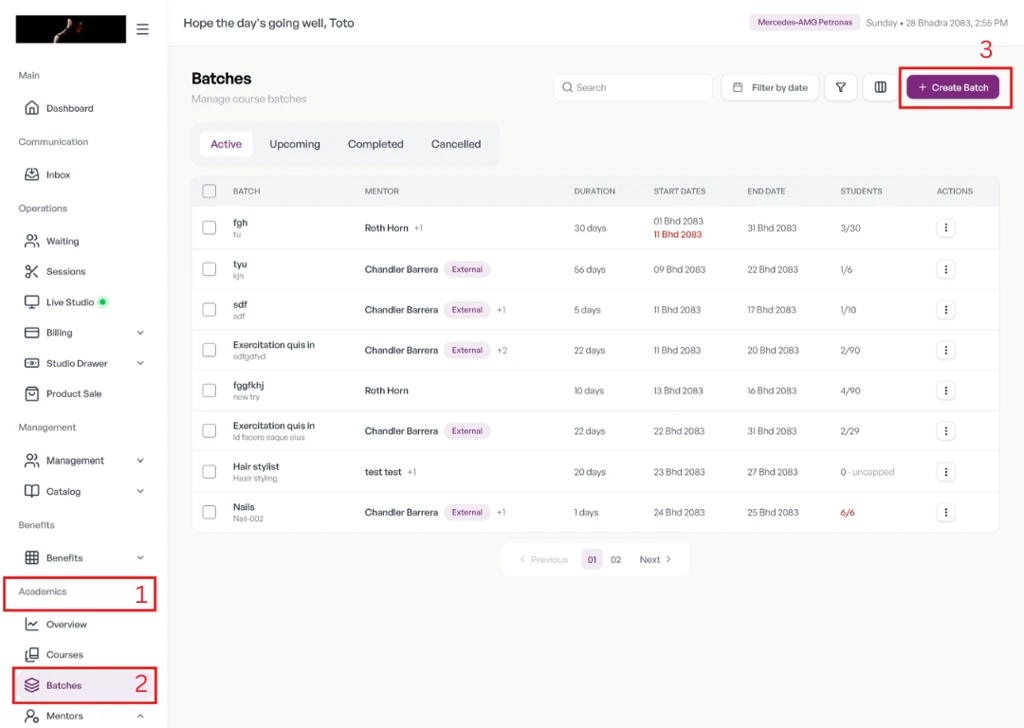This screenshot has width=1024, height=728.
Task: Collapse sidebar with the hamburger menu icon
Action: pos(142,29)
